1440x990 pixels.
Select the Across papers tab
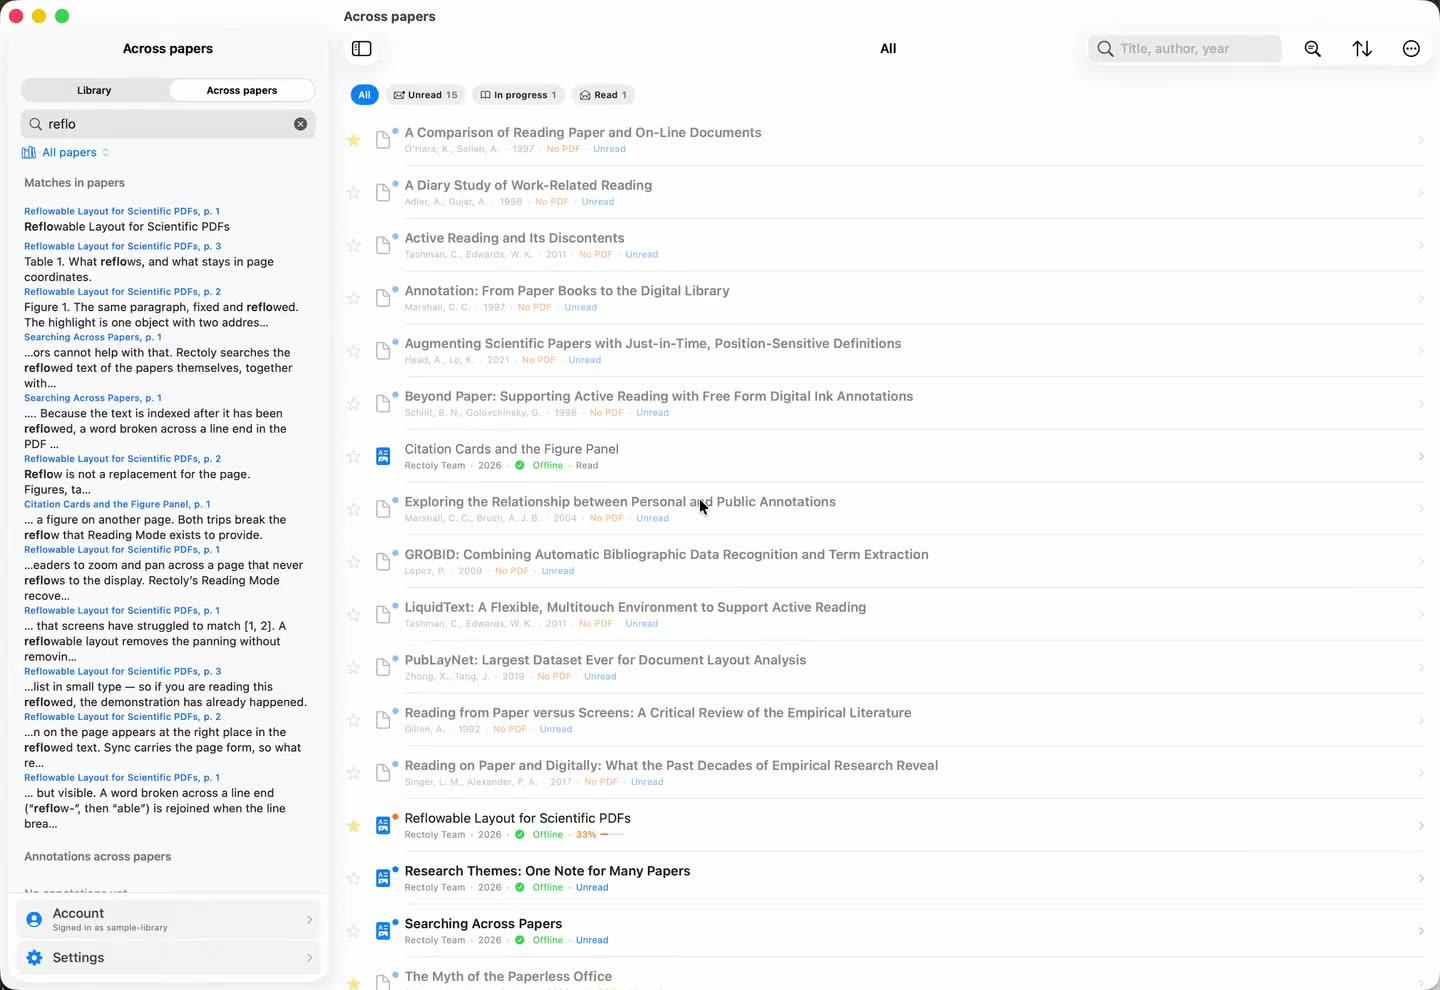point(242,91)
